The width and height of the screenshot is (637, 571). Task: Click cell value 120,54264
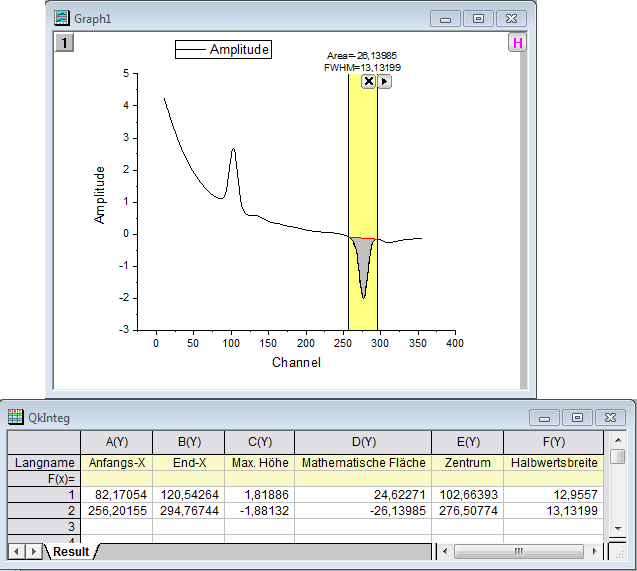click(188, 495)
